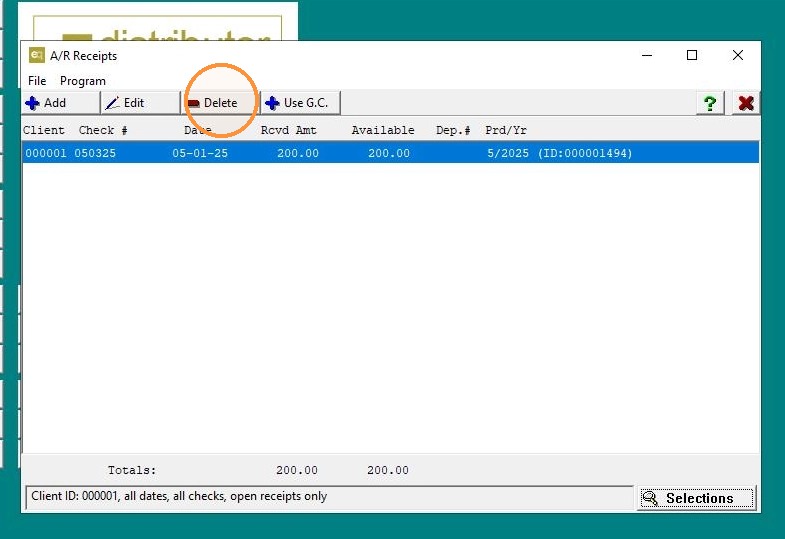Close the A/R Receipts window
The width and height of the screenshot is (785, 539).
(737, 55)
